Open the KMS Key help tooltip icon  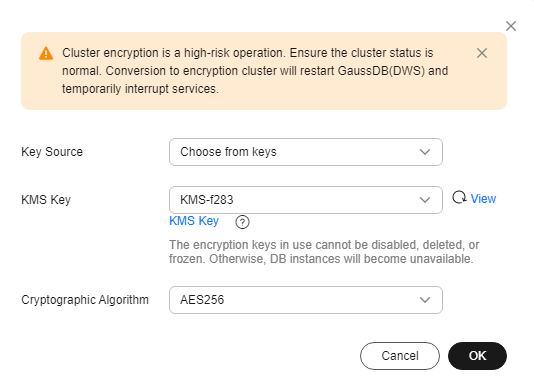pyautogui.click(x=242, y=222)
